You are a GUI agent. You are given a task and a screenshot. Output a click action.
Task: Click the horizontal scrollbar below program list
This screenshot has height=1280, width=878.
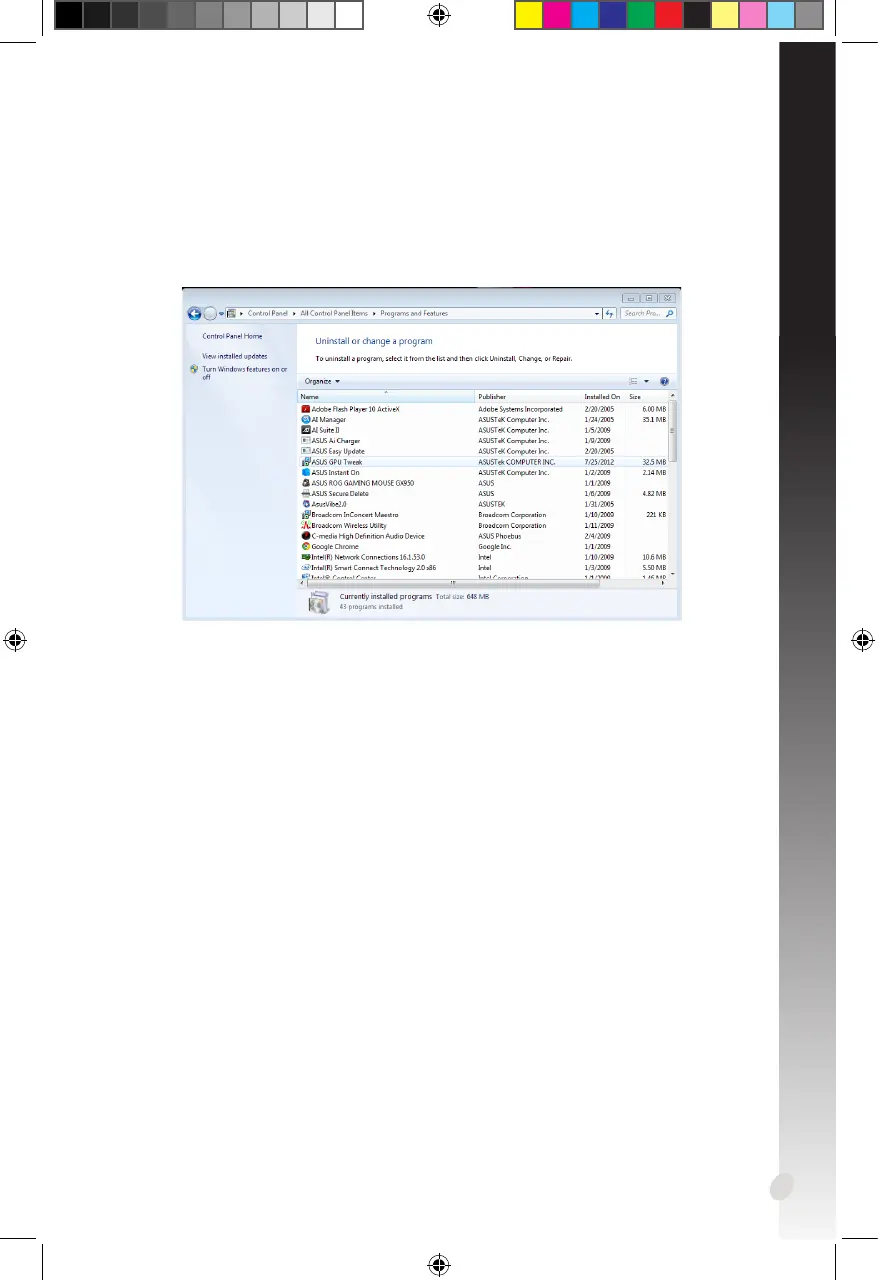(452, 582)
